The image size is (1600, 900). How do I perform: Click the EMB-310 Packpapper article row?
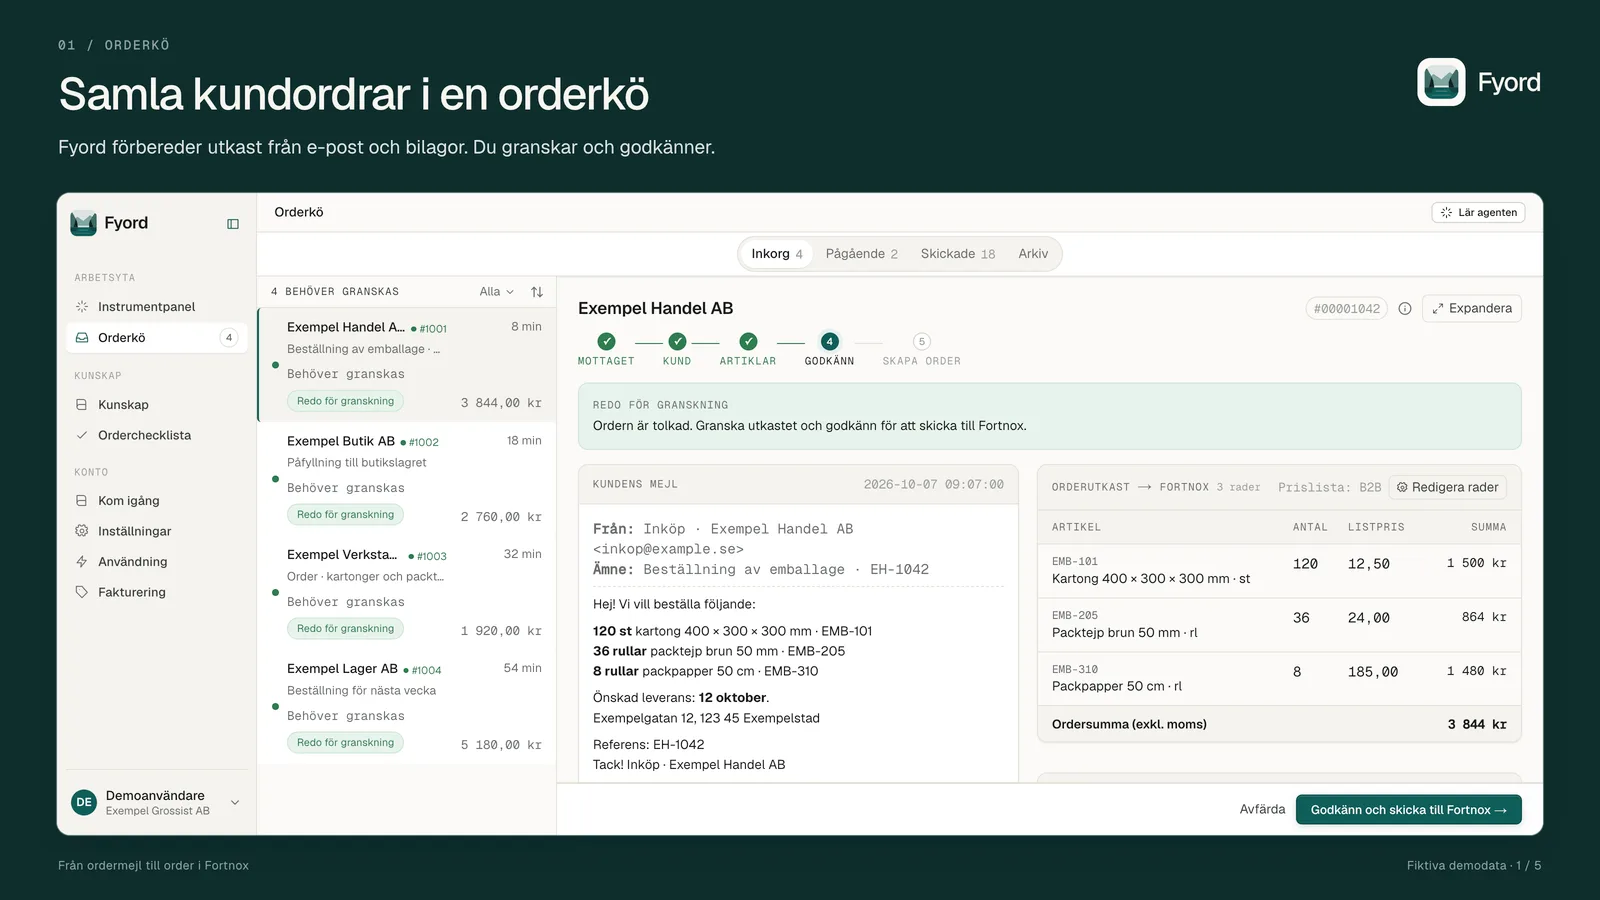[1279, 679]
